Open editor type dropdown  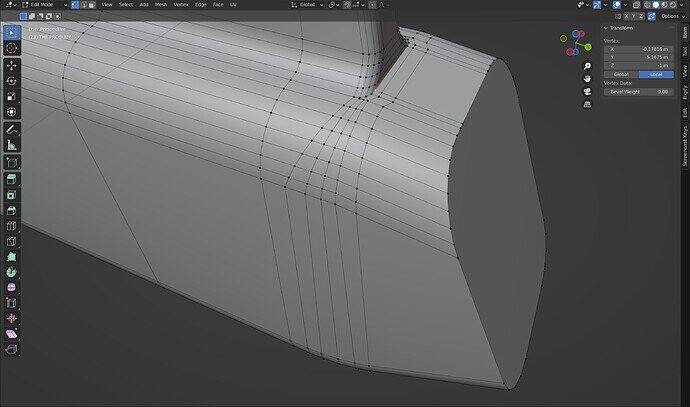[x=11, y=5]
